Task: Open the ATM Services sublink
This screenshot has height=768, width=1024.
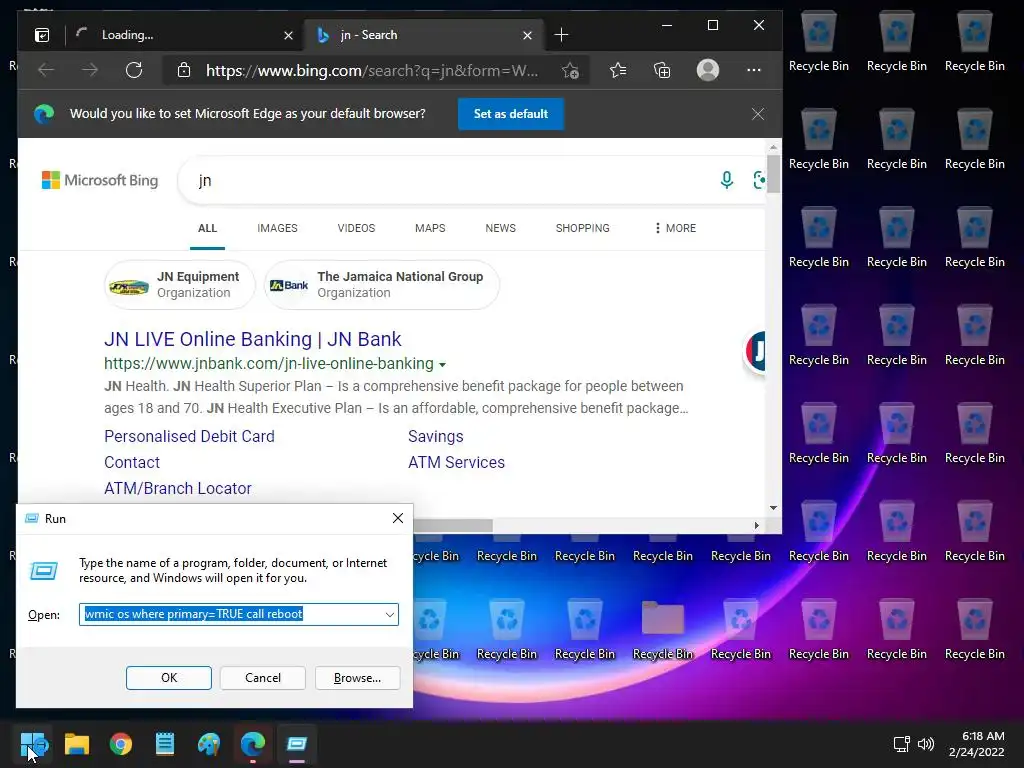Action: (x=456, y=462)
